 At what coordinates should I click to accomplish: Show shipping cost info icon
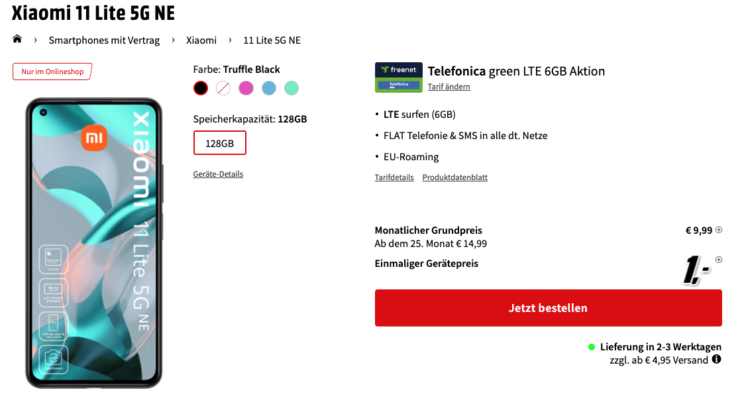(x=716, y=359)
